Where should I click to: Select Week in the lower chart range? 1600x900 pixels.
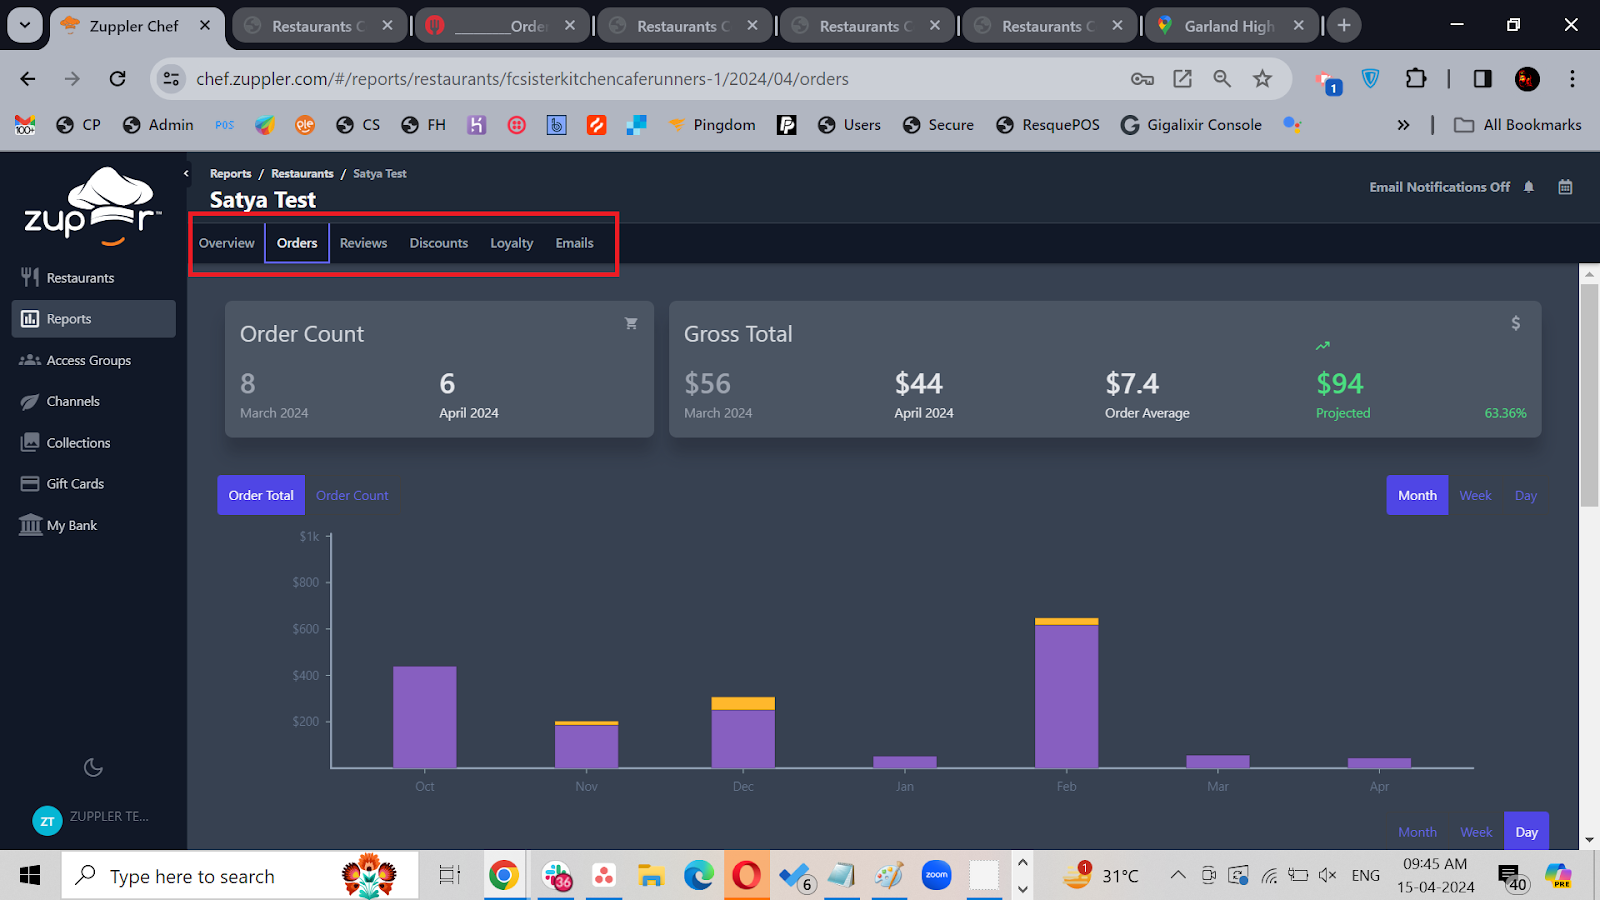pos(1476,832)
